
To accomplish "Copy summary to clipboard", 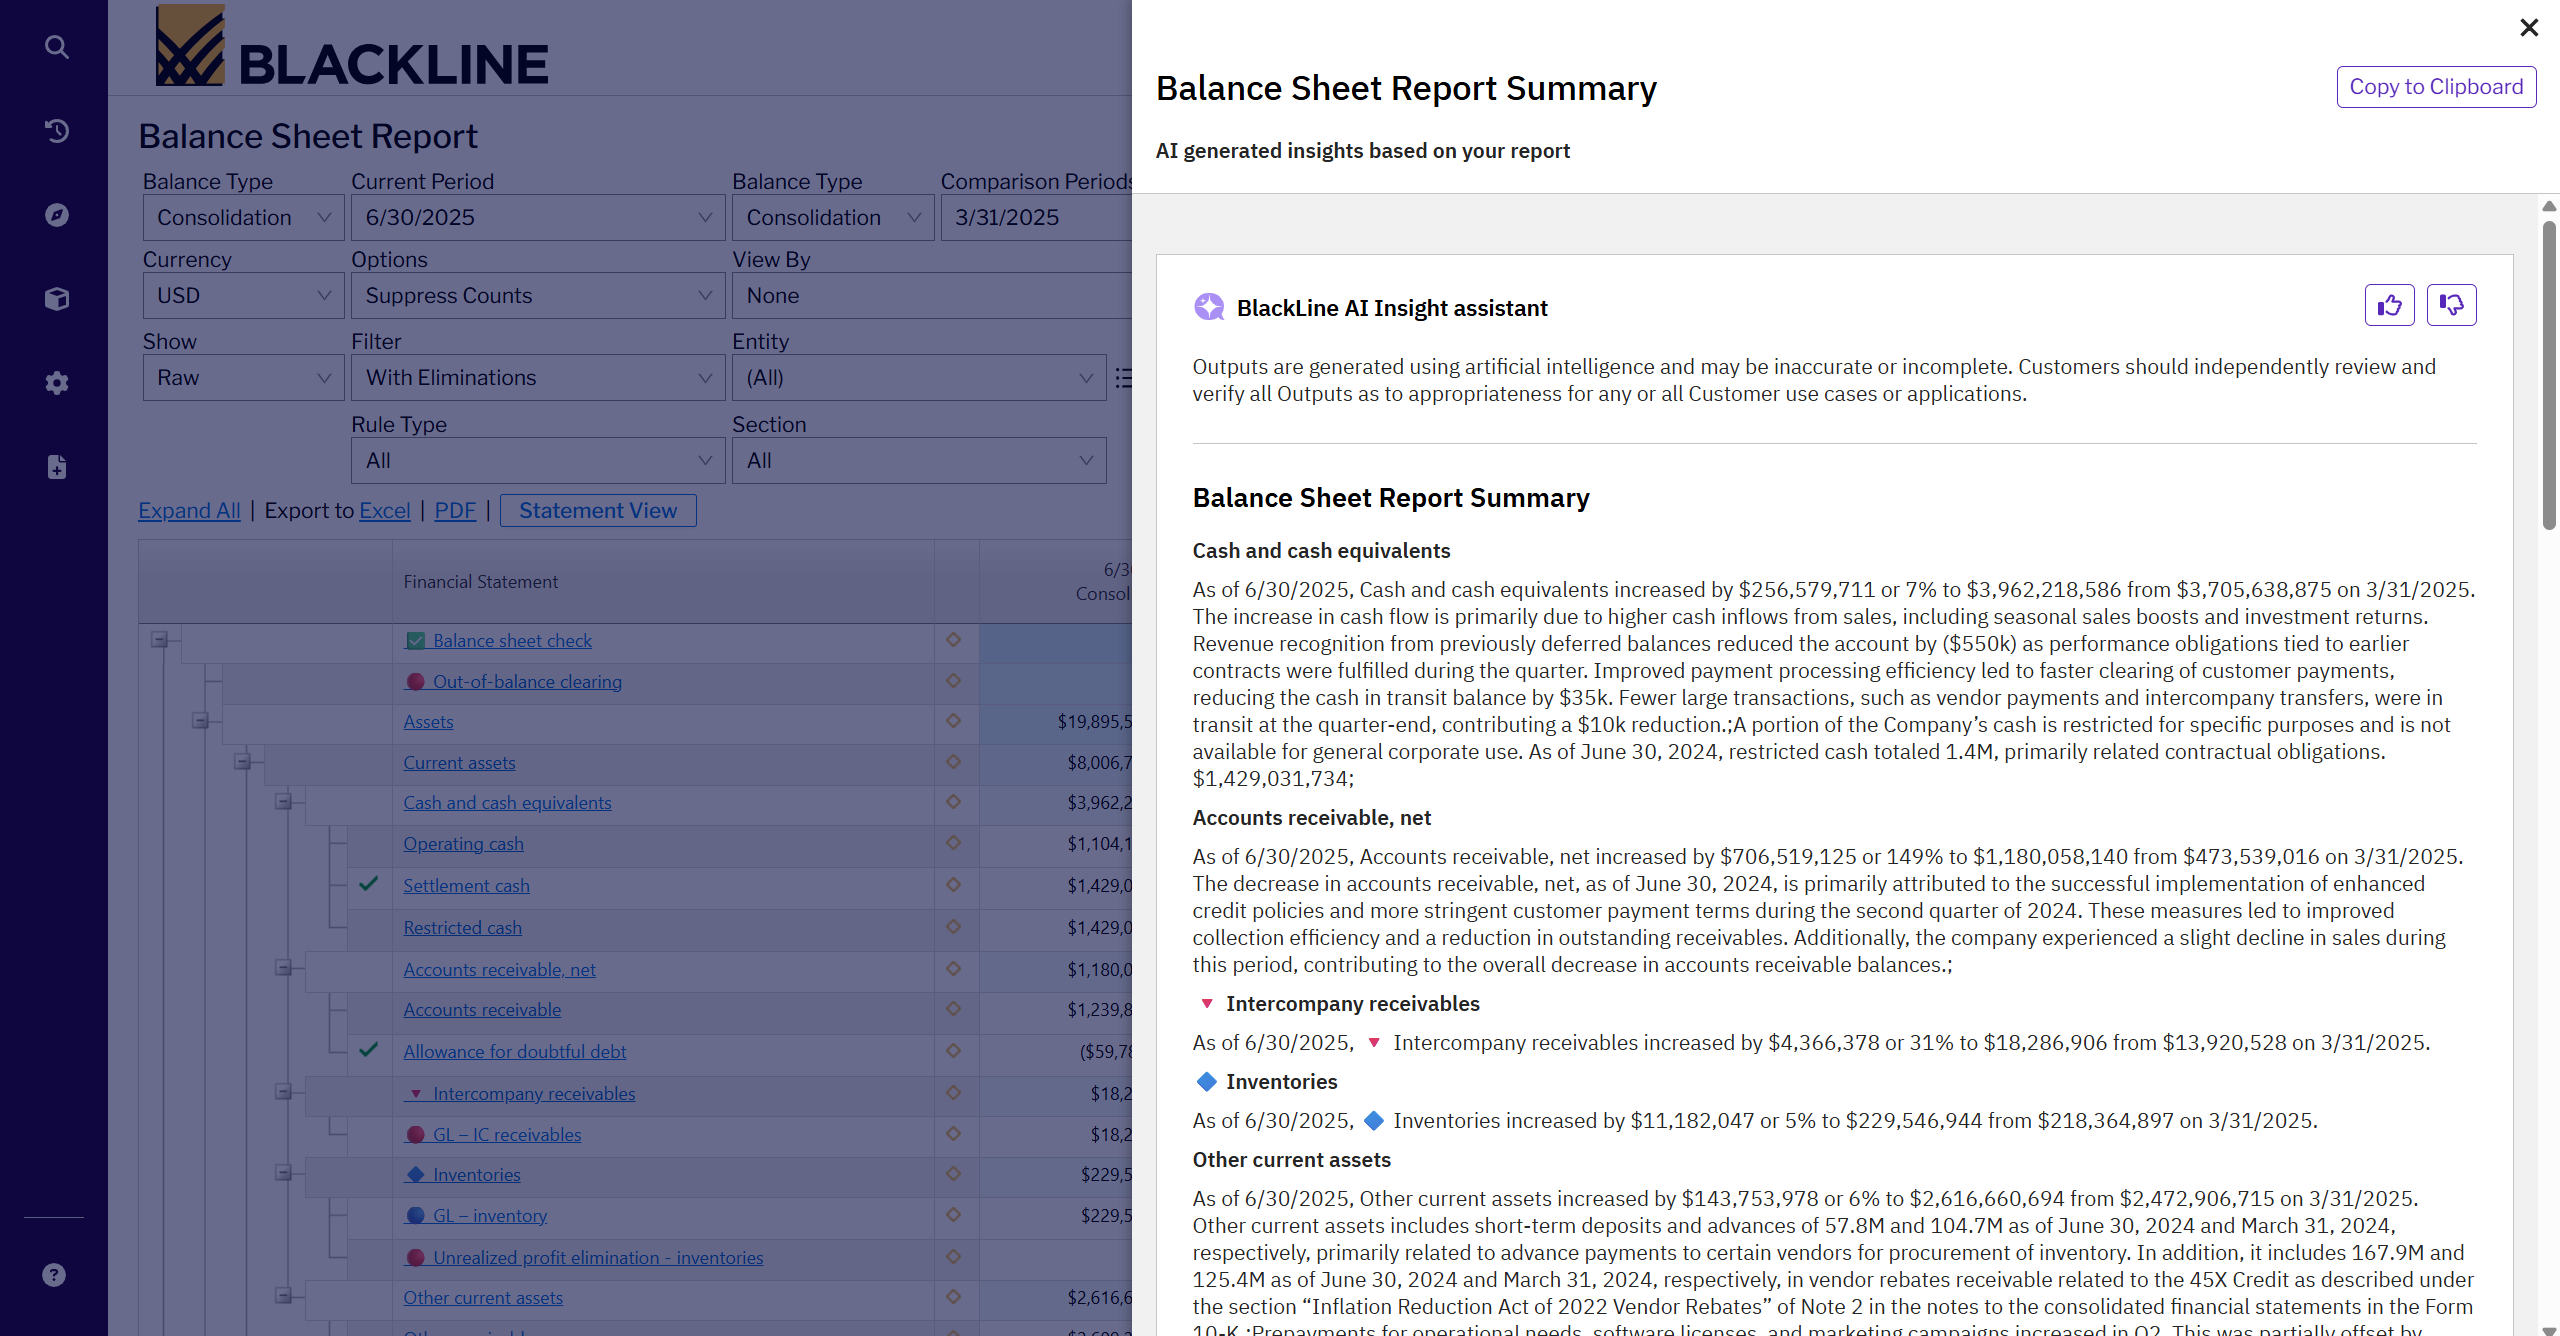I will [2436, 87].
